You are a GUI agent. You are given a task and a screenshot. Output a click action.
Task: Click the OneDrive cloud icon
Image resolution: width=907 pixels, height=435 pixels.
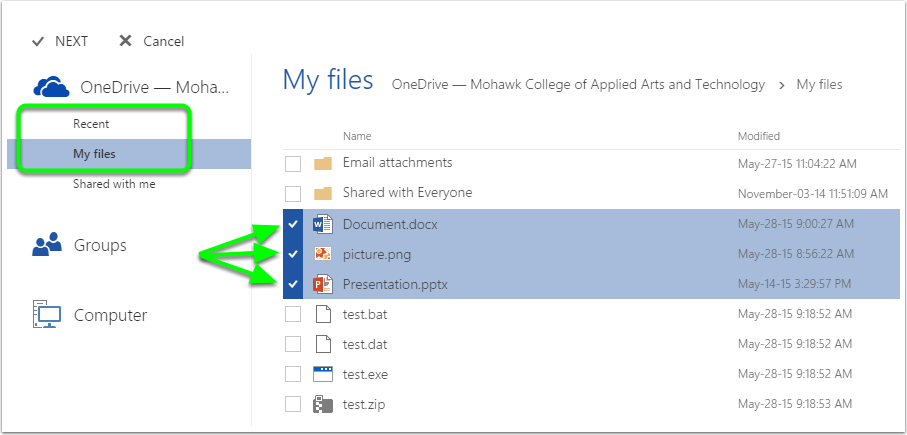pos(50,87)
